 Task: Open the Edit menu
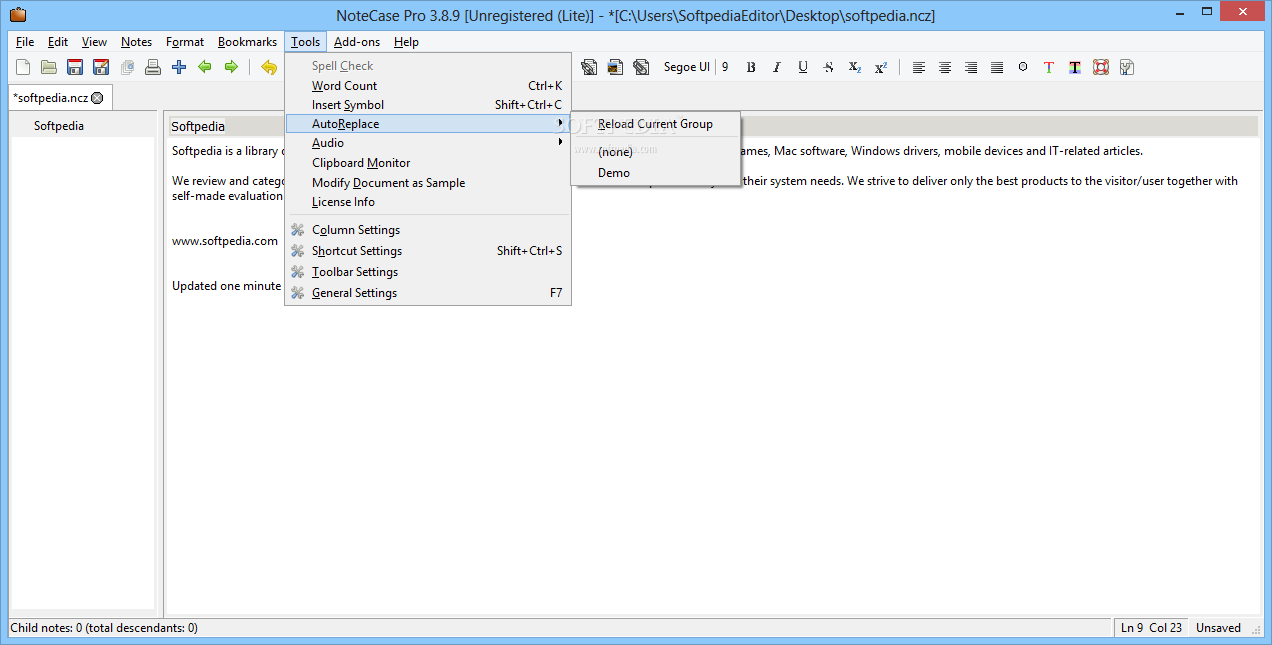coord(58,42)
